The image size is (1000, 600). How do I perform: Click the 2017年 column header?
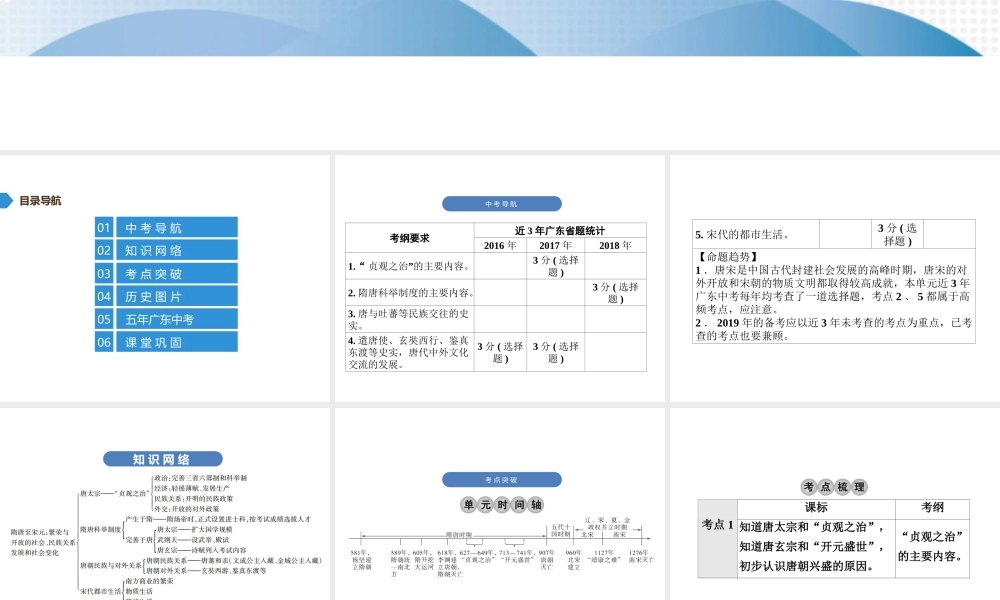click(555, 245)
